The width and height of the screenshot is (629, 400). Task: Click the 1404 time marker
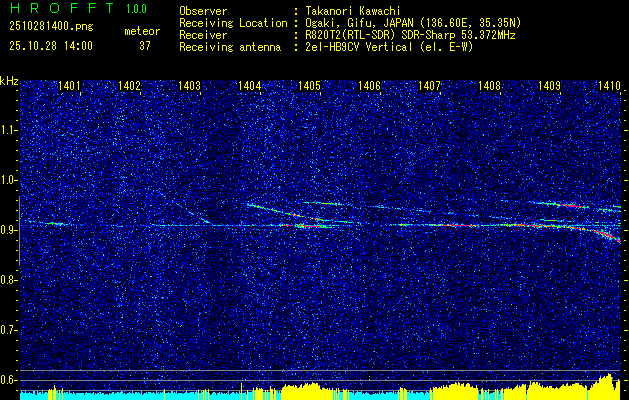tap(250, 85)
